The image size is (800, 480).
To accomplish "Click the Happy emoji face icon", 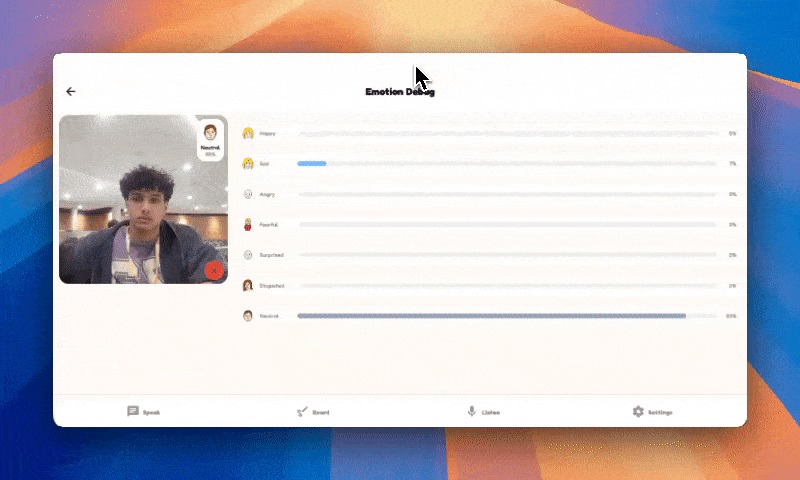I will click(248, 134).
